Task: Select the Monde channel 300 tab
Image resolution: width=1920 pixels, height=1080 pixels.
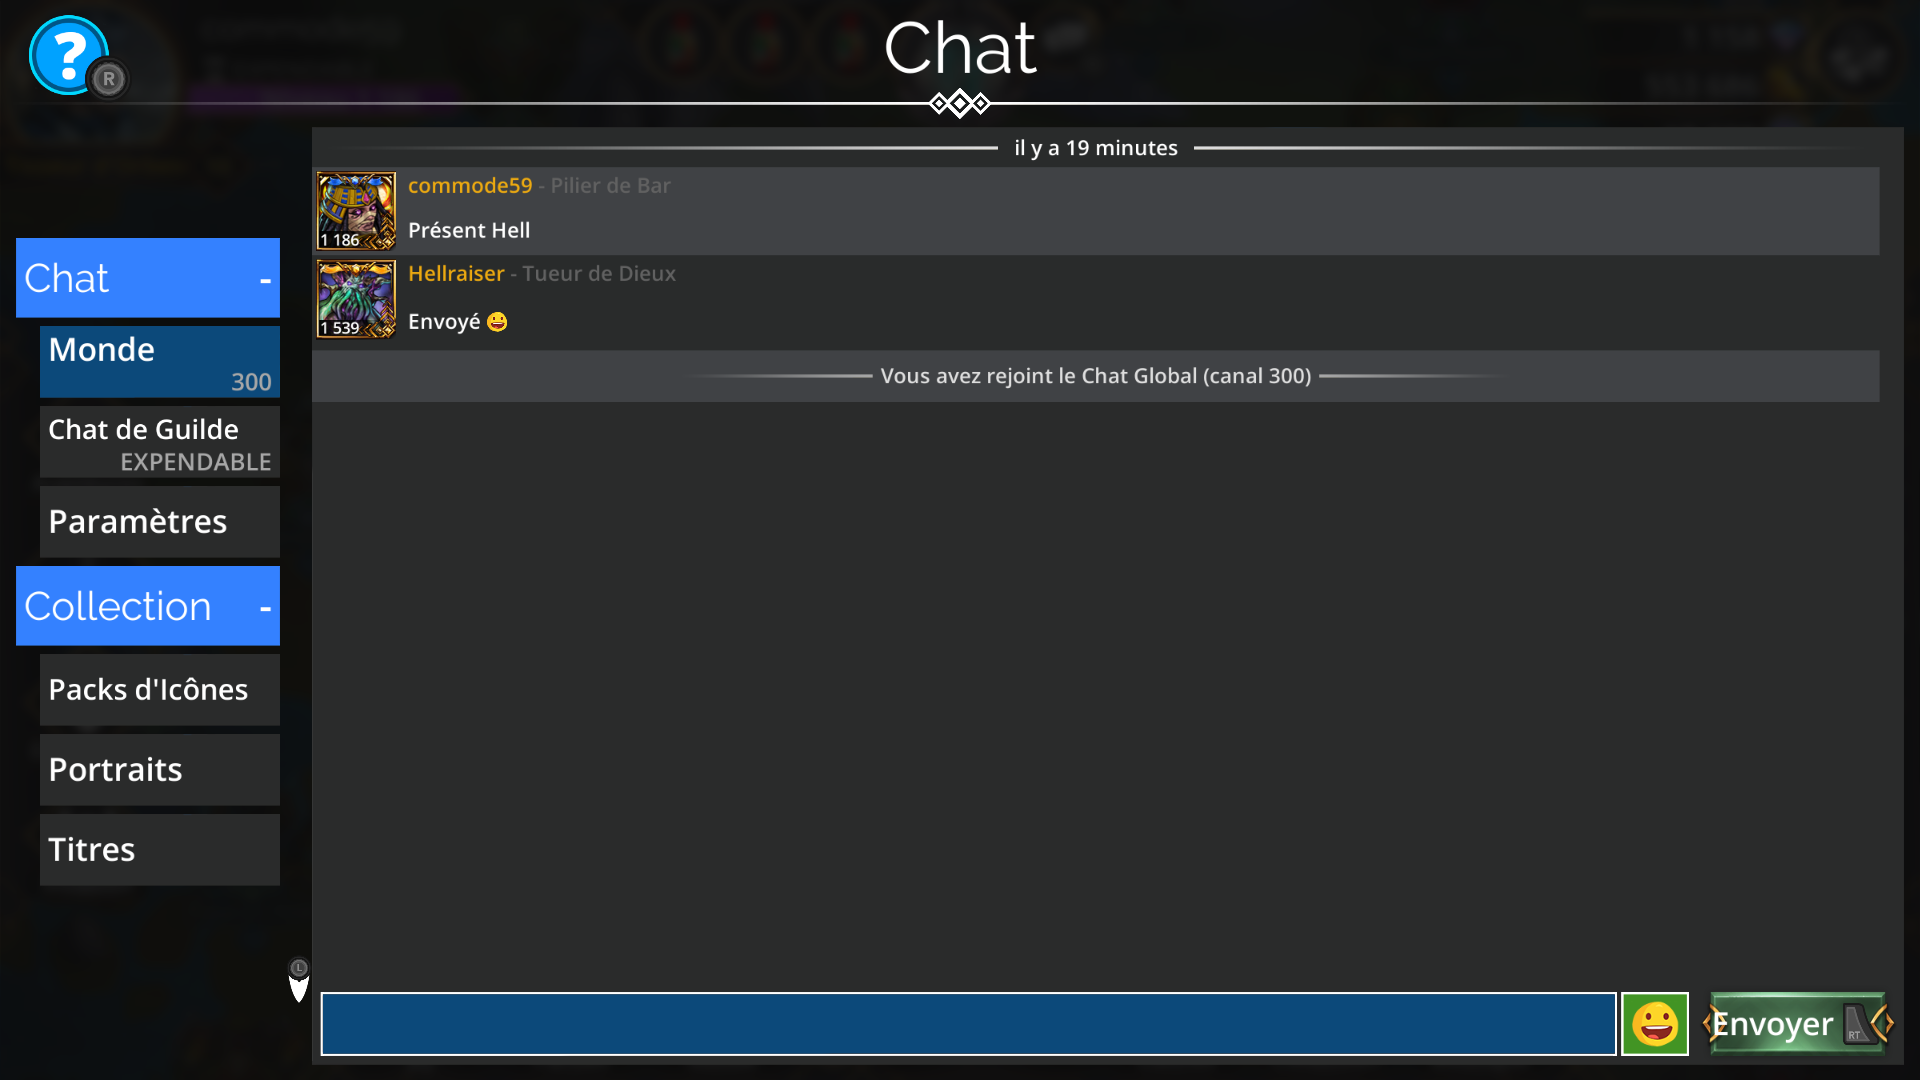Action: (x=160, y=362)
